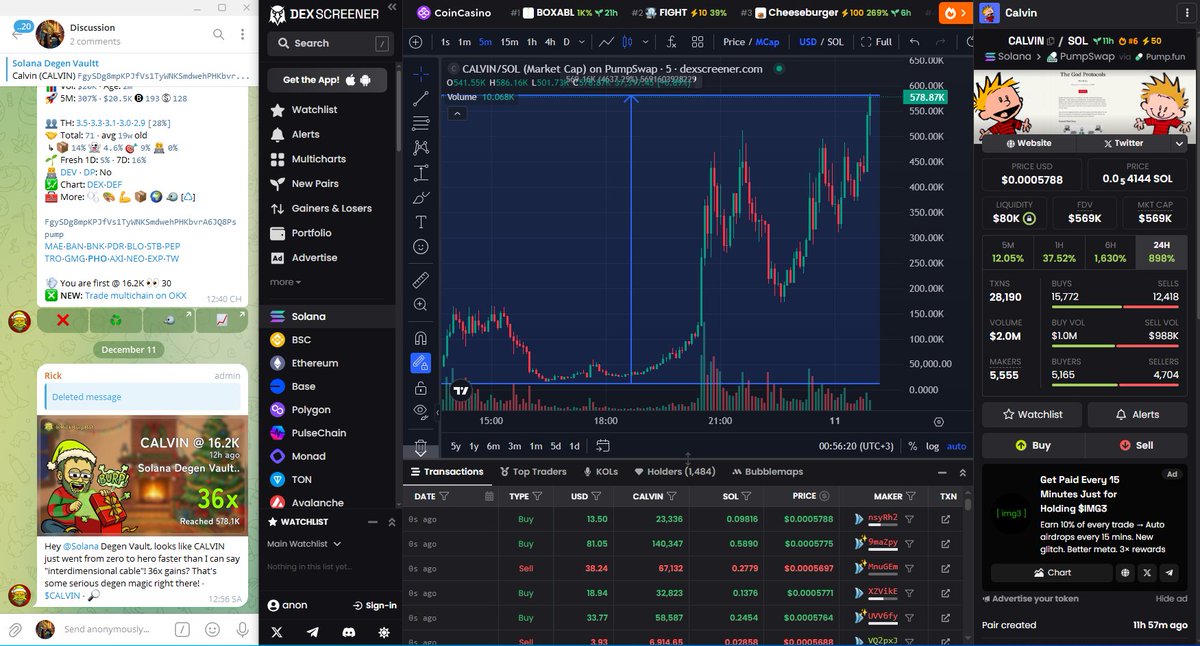Click the red Sell button in the token panel
The height and width of the screenshot is (646, 1200).
click(x=1136, y=445)
